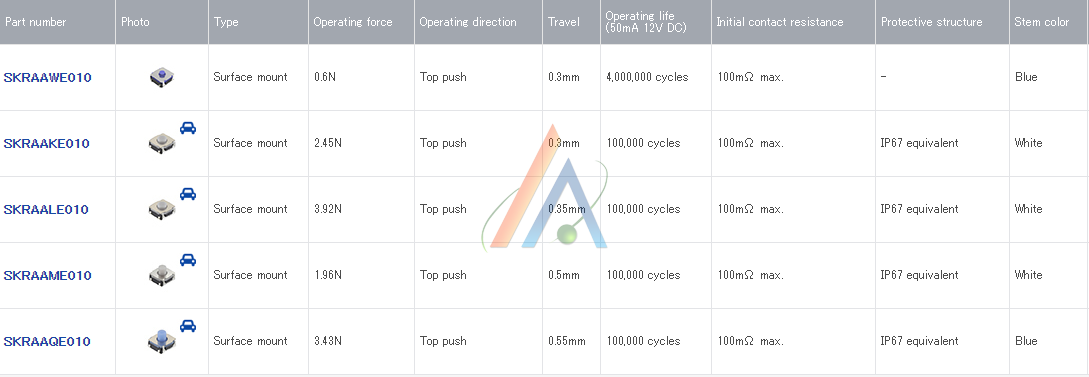
Task: Click the automotive car icon beside SKRAAQE010
Action: click(188, 326)
